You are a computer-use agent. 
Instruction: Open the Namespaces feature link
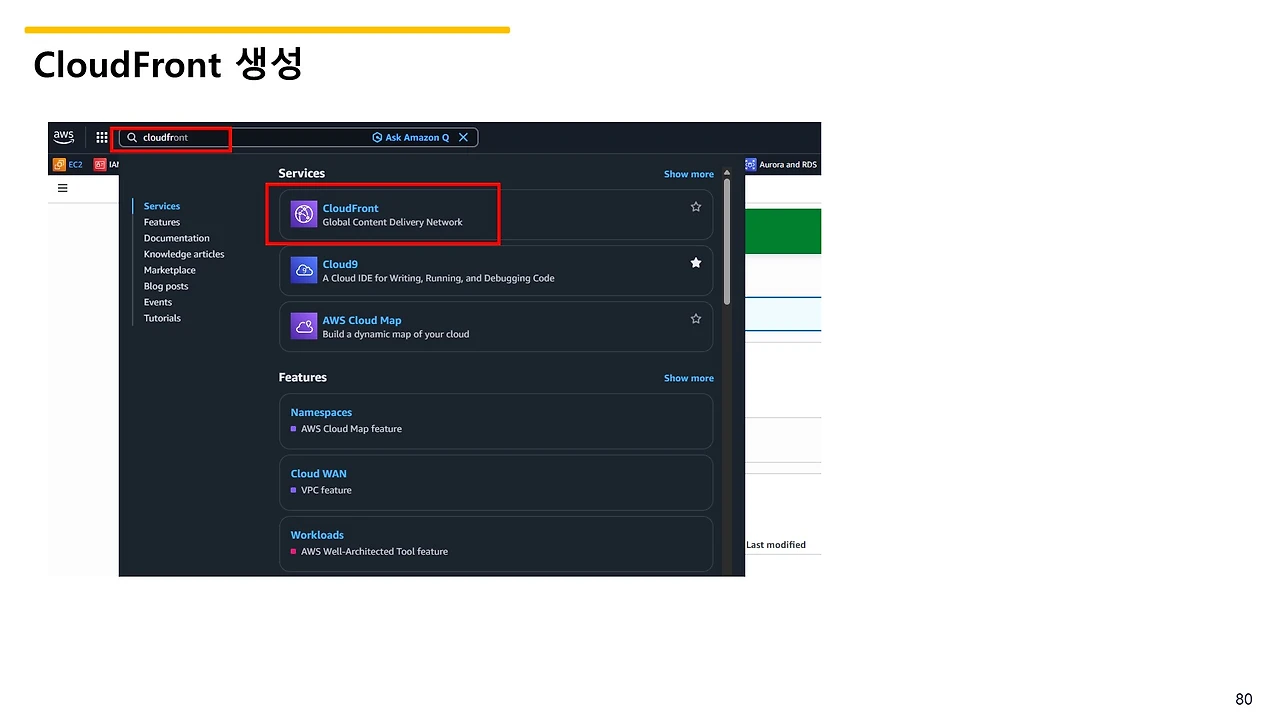click(x=321, y=412)
